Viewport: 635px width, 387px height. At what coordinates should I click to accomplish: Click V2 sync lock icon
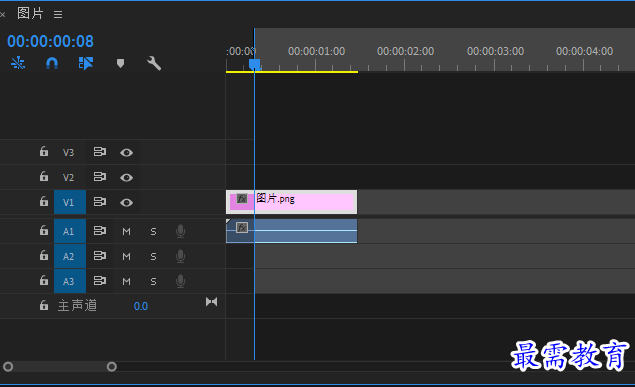100,177
